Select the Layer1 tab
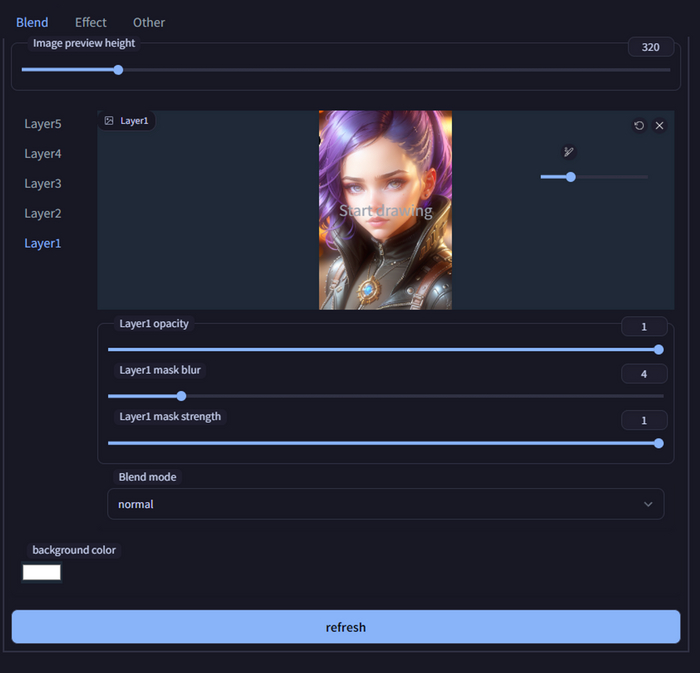700x673 pixels. coord(43,243)
